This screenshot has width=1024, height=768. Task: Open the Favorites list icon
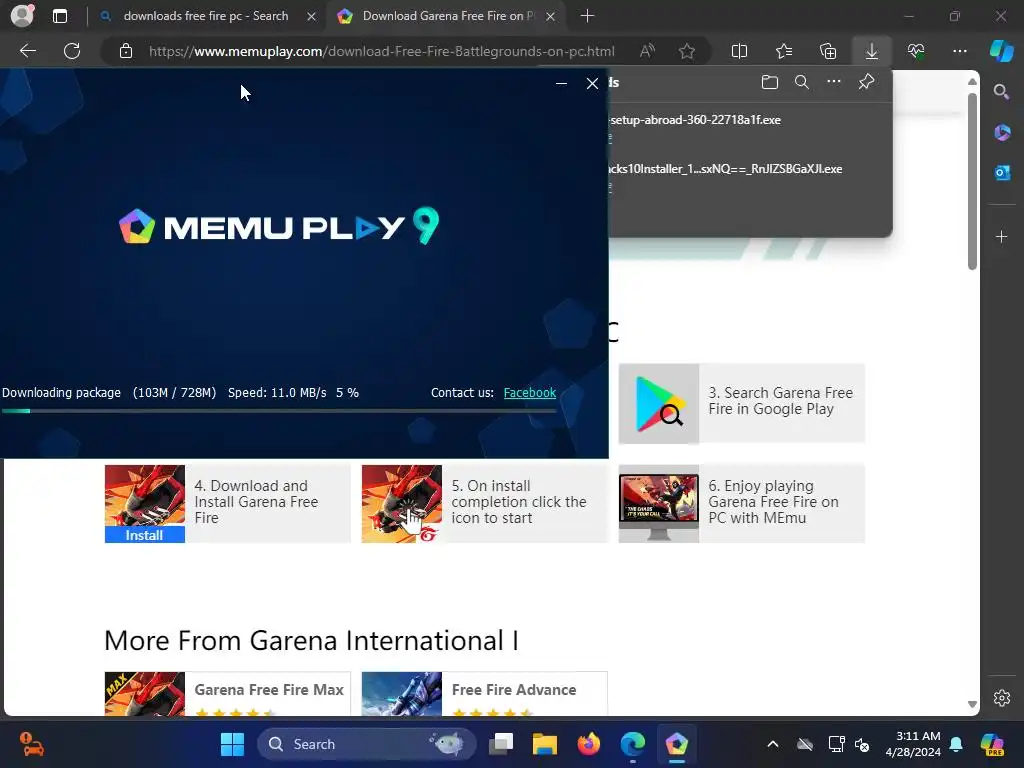pyautogui.click(x=784, y=51)
